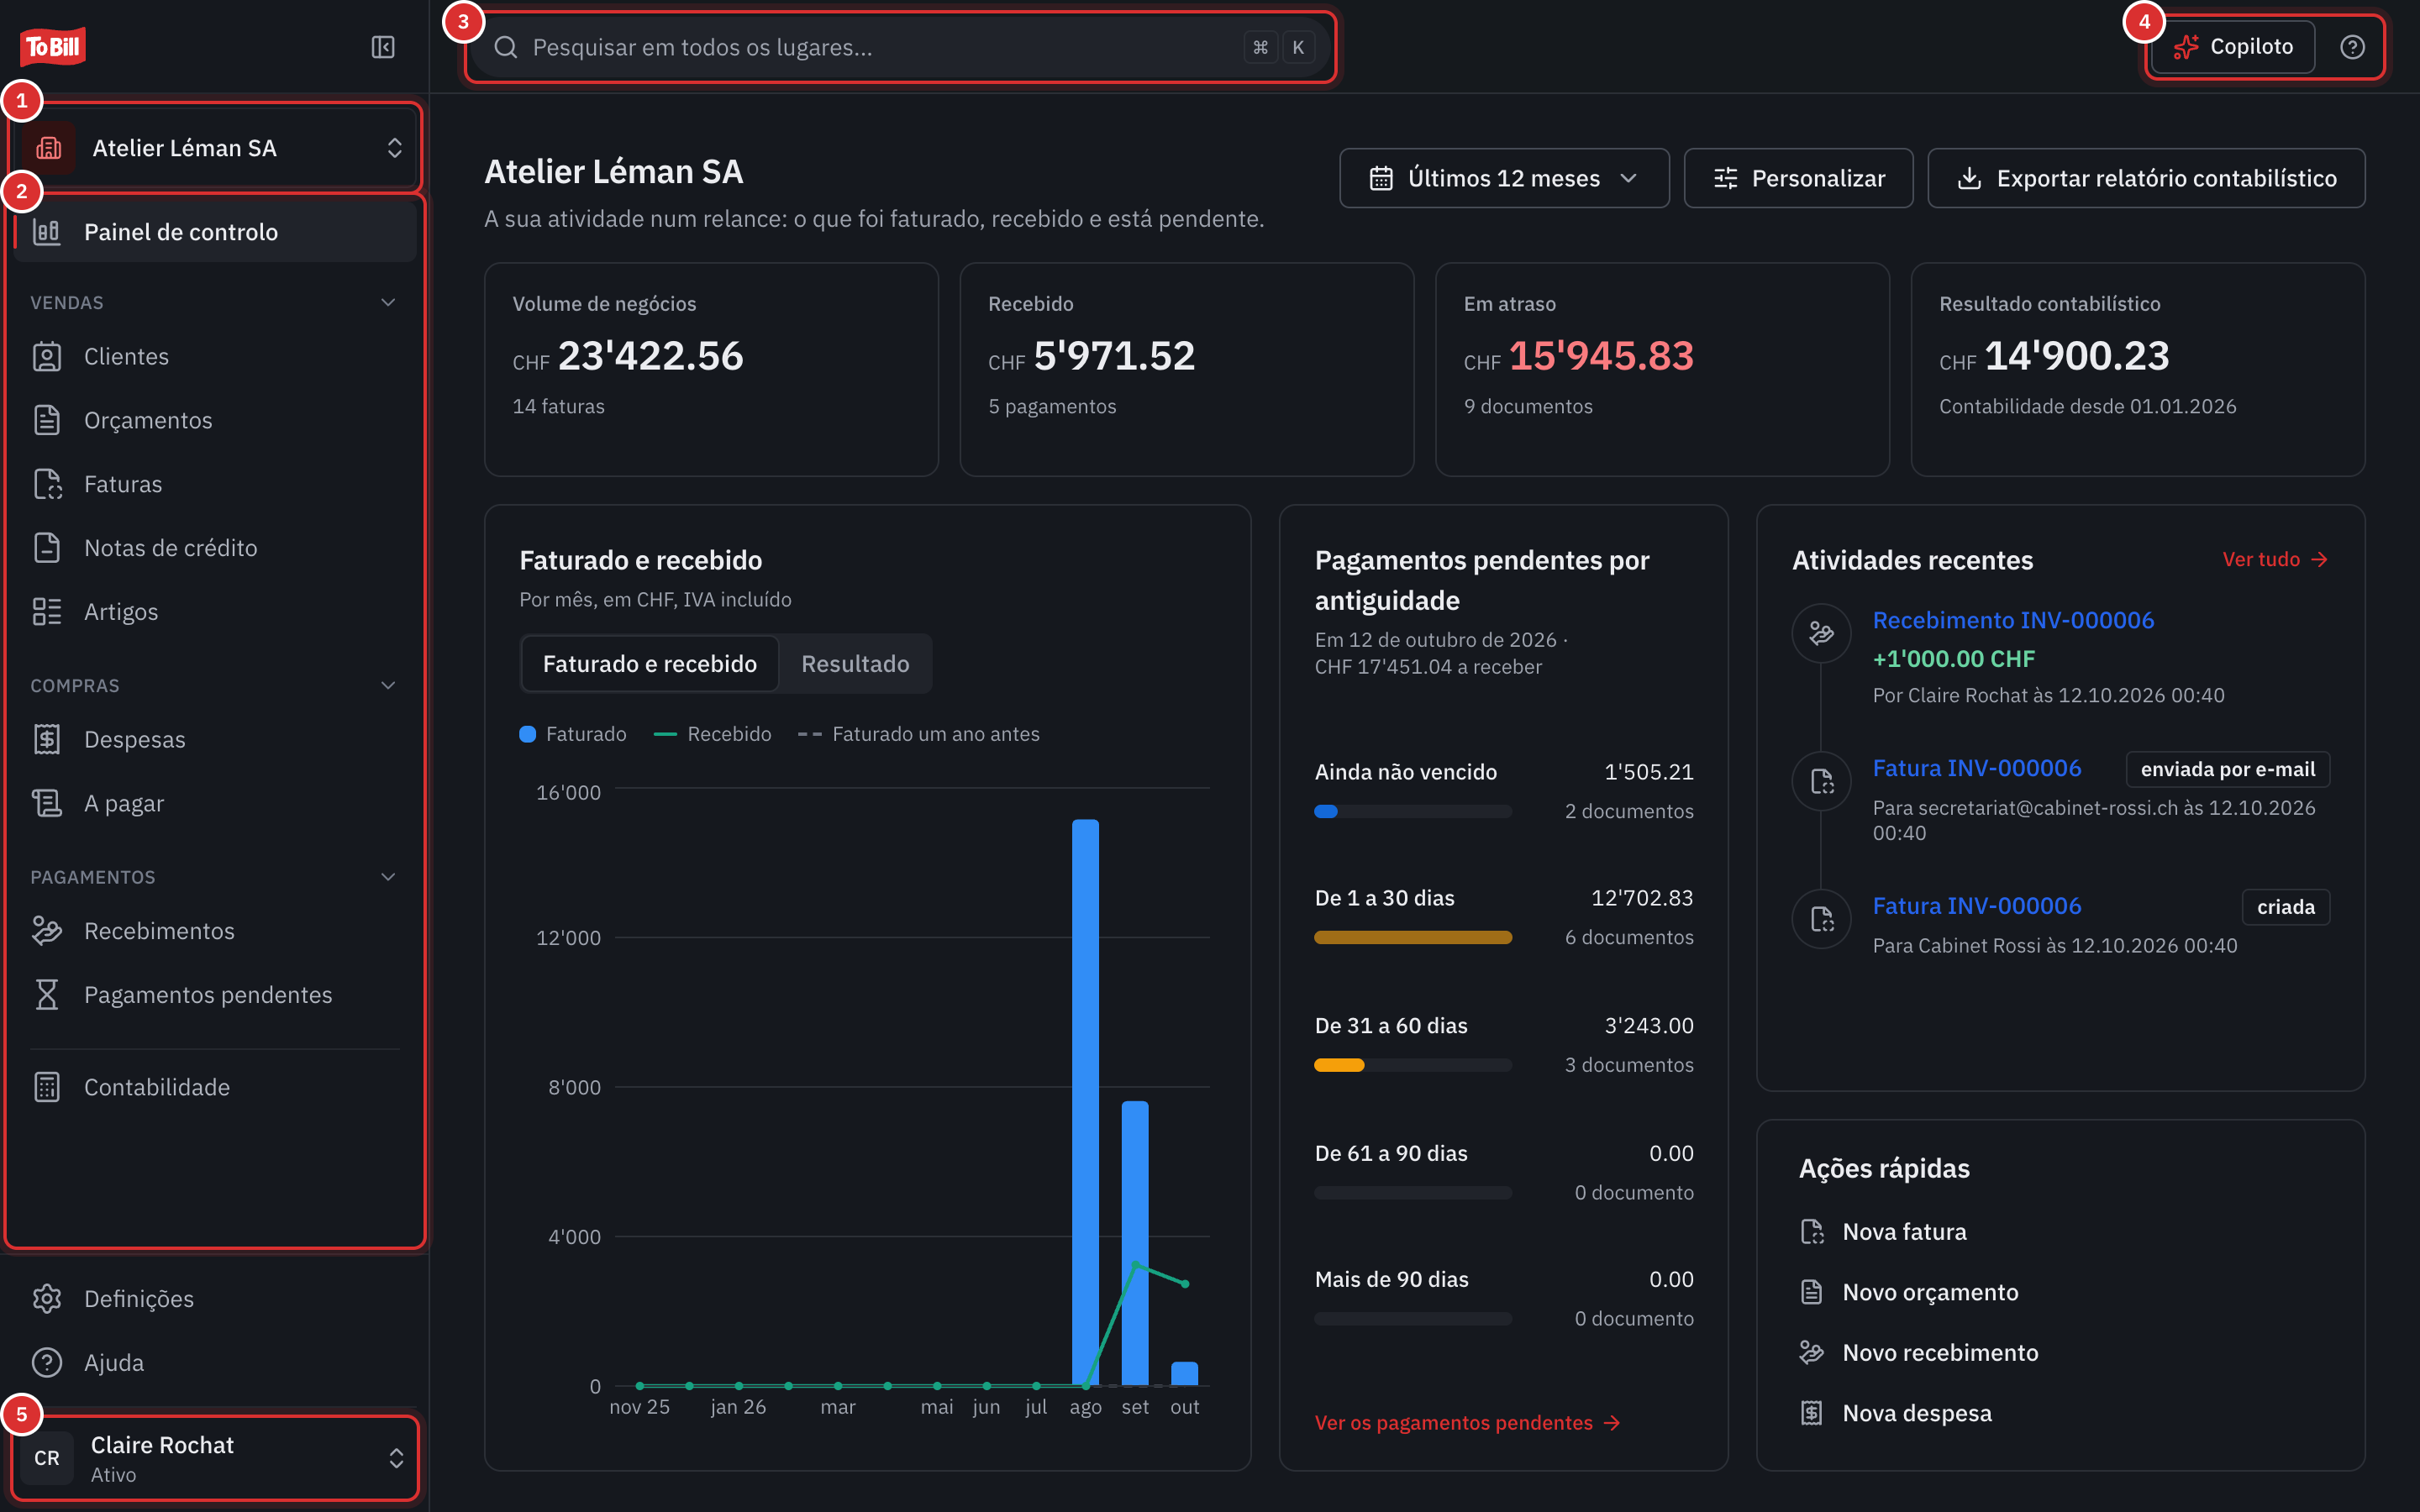Open the ToBill logo home
Screen dimensions: 2420x1512
(53, 47)
